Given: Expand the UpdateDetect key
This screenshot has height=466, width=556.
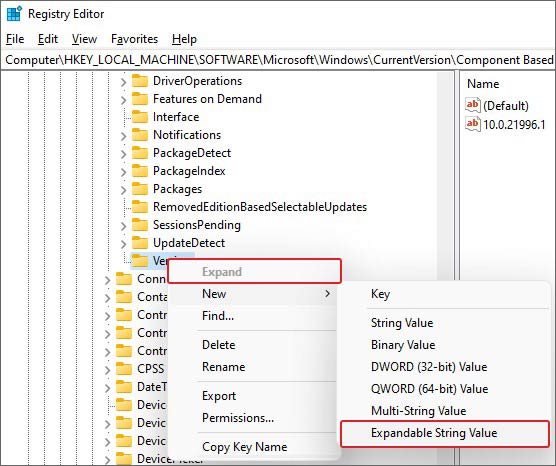Looking at the screenshot, I should click(x=123, y=244).
